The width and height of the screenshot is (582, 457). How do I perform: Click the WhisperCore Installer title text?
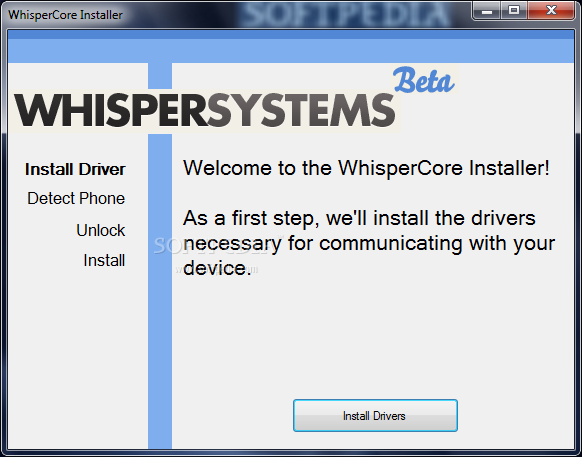click(x=65, y=15)
